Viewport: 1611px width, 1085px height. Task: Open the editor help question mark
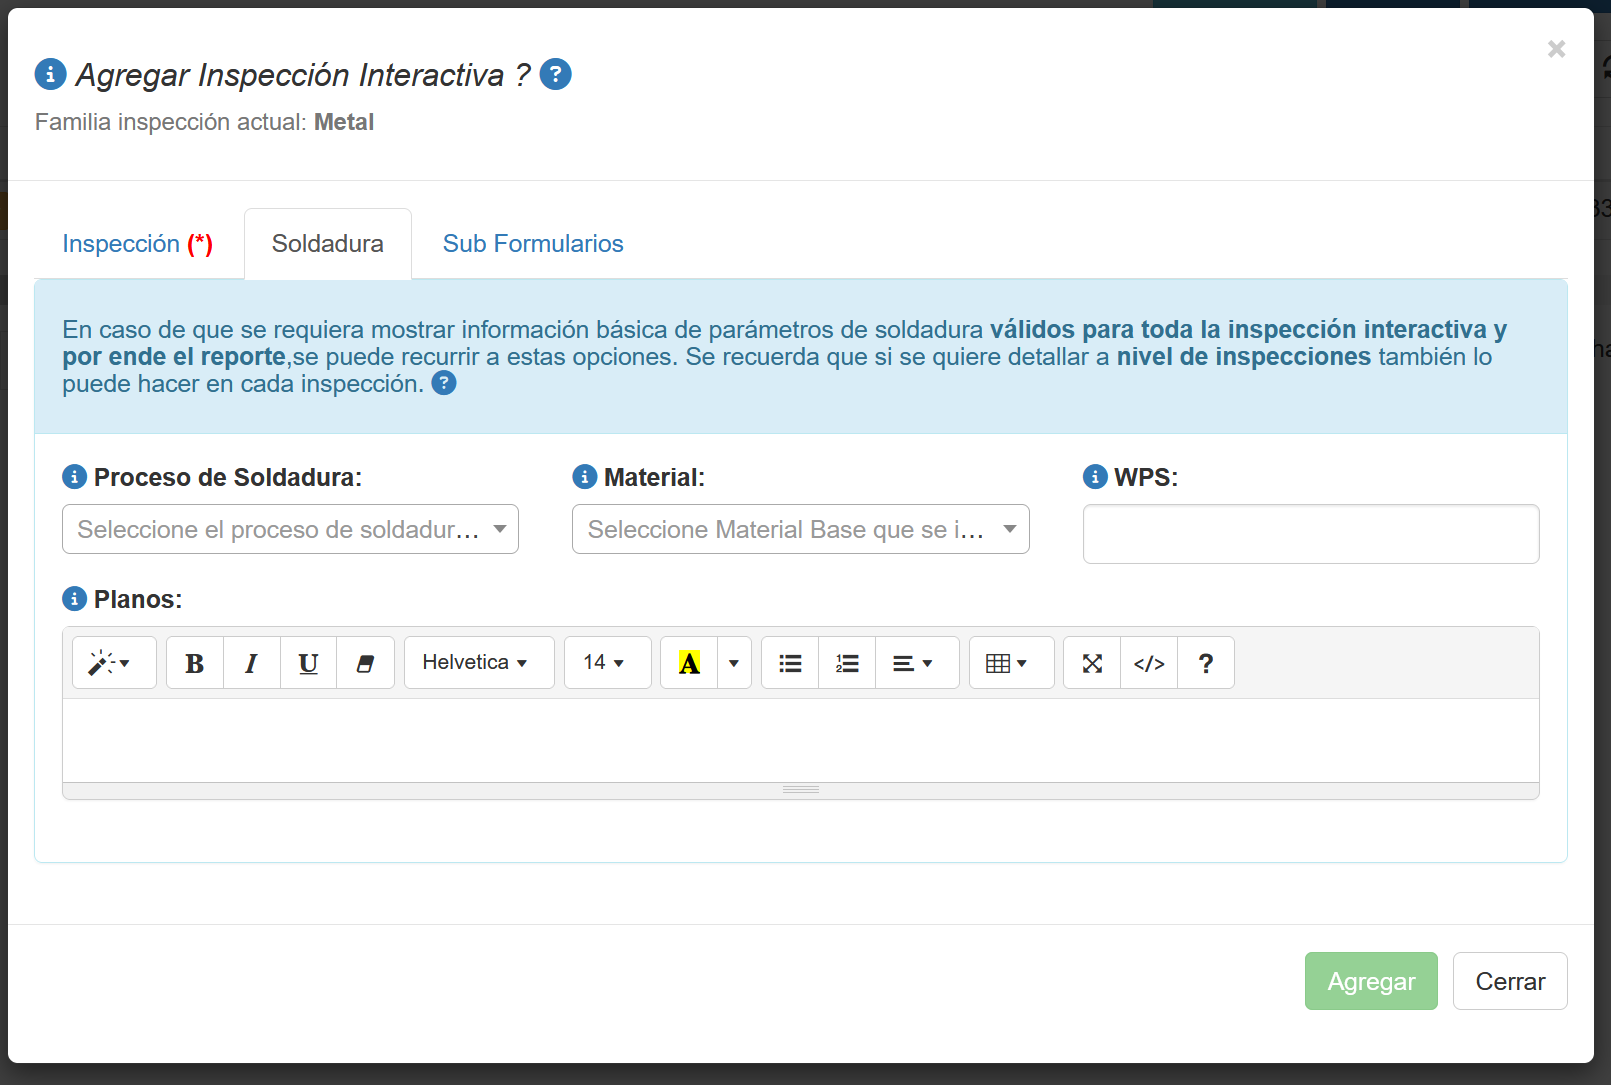tap(1206, 663)
